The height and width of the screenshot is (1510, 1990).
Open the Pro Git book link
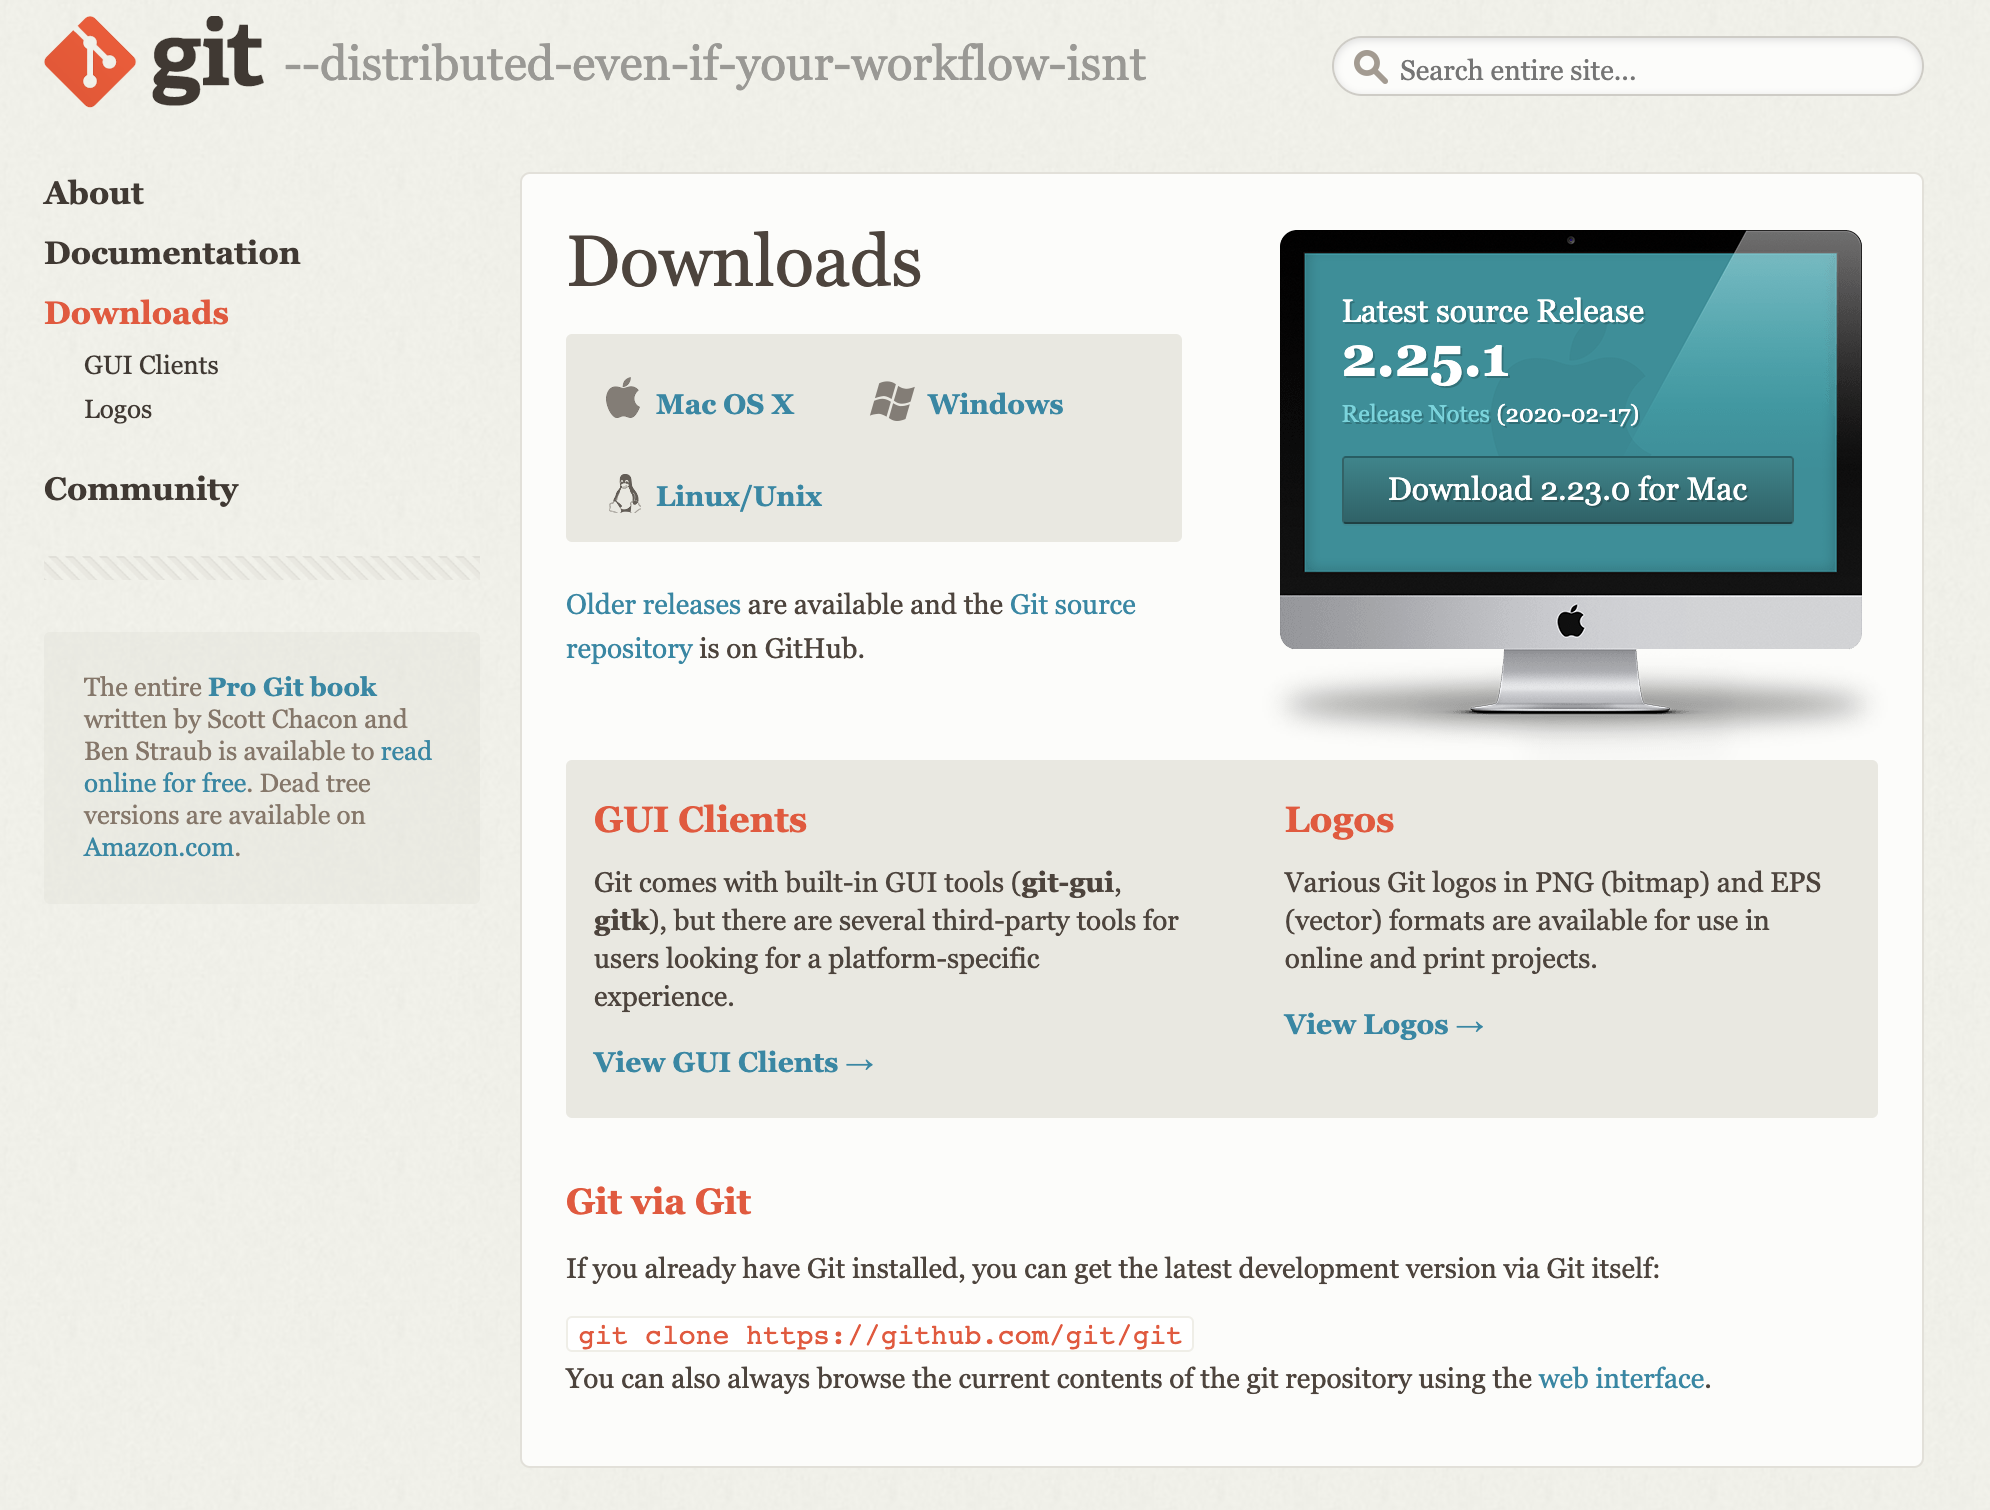[x=292, y=687]
